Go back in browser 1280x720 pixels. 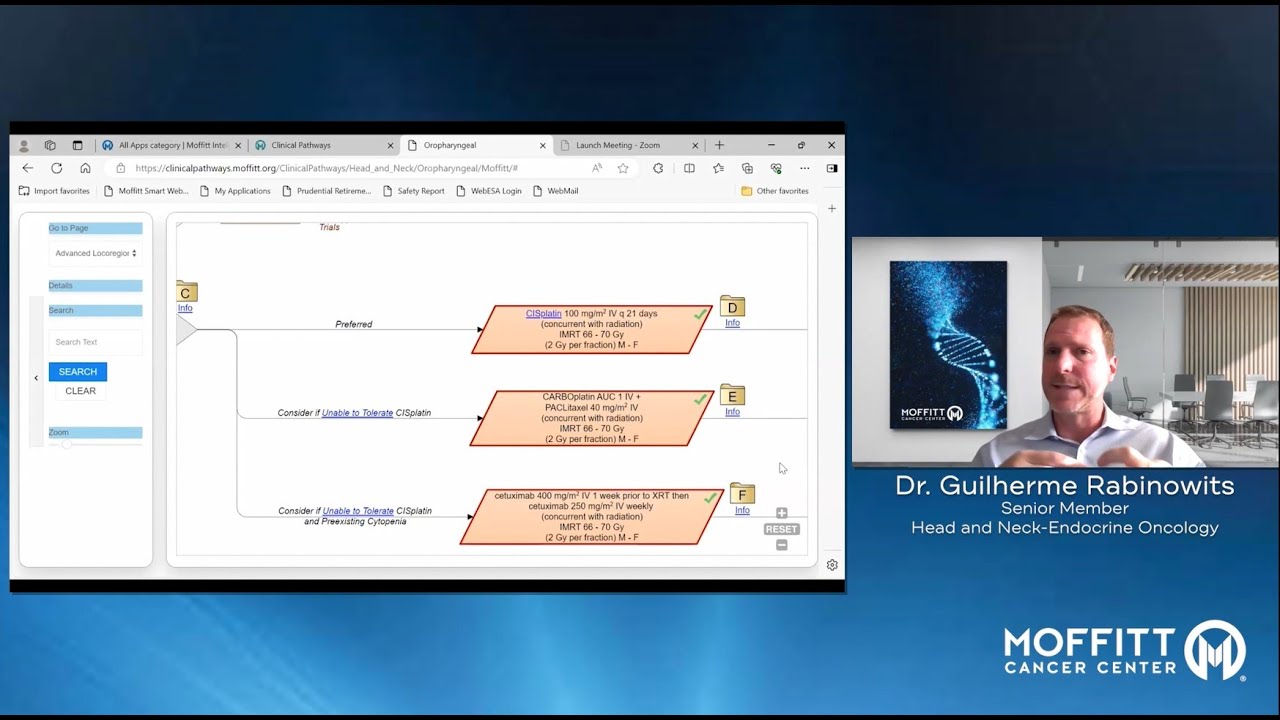pyautogui.click(x=27, y=168)
